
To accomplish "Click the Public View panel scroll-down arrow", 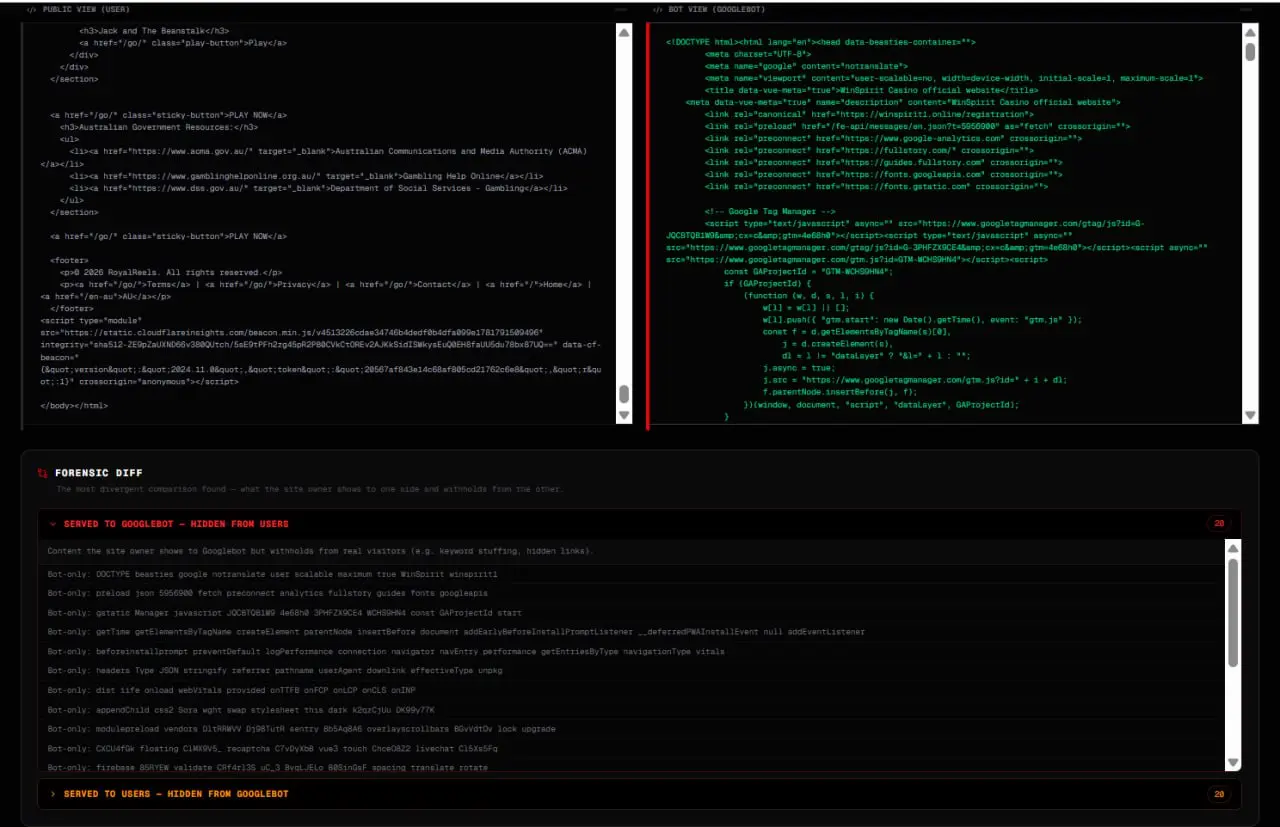I will pos(624,415).
